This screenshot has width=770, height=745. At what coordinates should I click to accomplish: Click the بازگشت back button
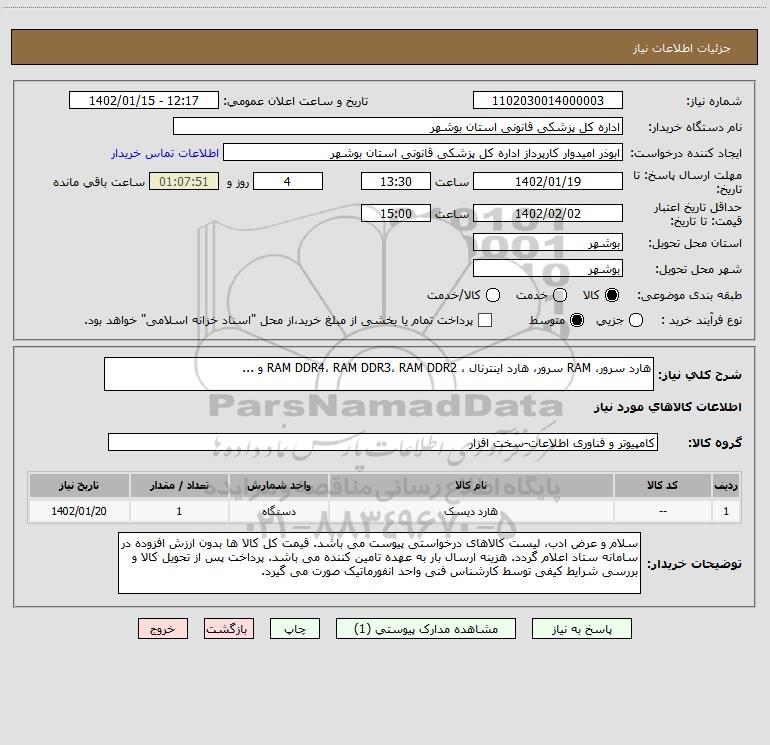click(229, 629)
